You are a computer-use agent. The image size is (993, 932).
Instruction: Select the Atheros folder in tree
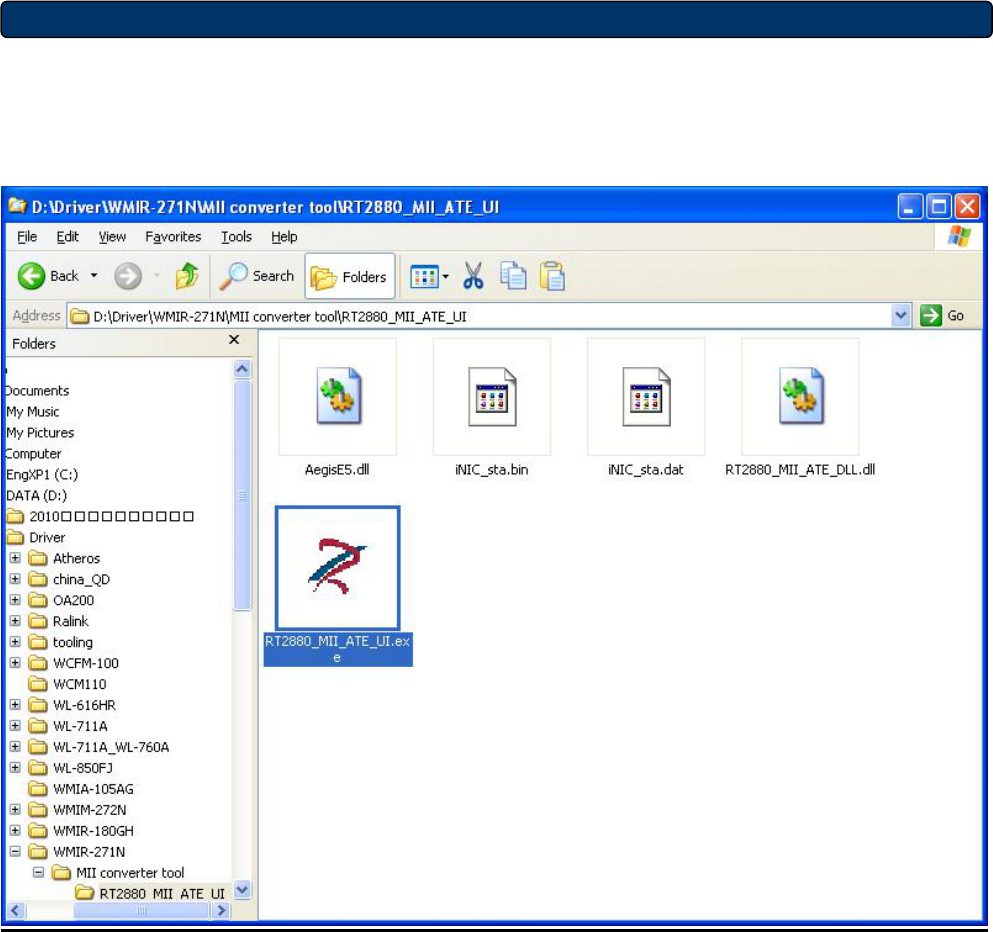coord(76,558)
